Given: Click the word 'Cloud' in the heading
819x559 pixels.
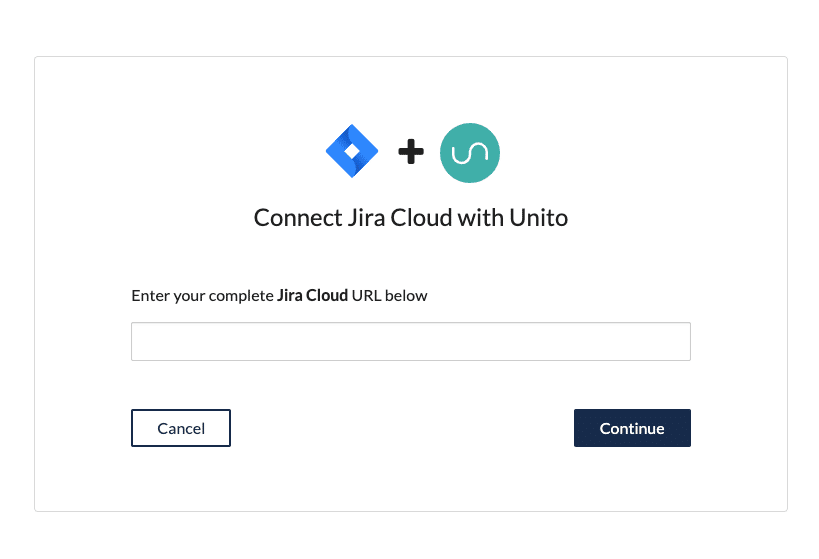Looking at the screenshot, I should (x=421, y=218).
